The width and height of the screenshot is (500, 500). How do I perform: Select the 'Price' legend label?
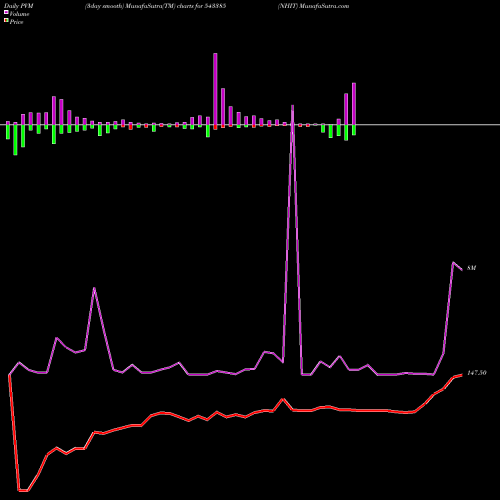(16, 22)
